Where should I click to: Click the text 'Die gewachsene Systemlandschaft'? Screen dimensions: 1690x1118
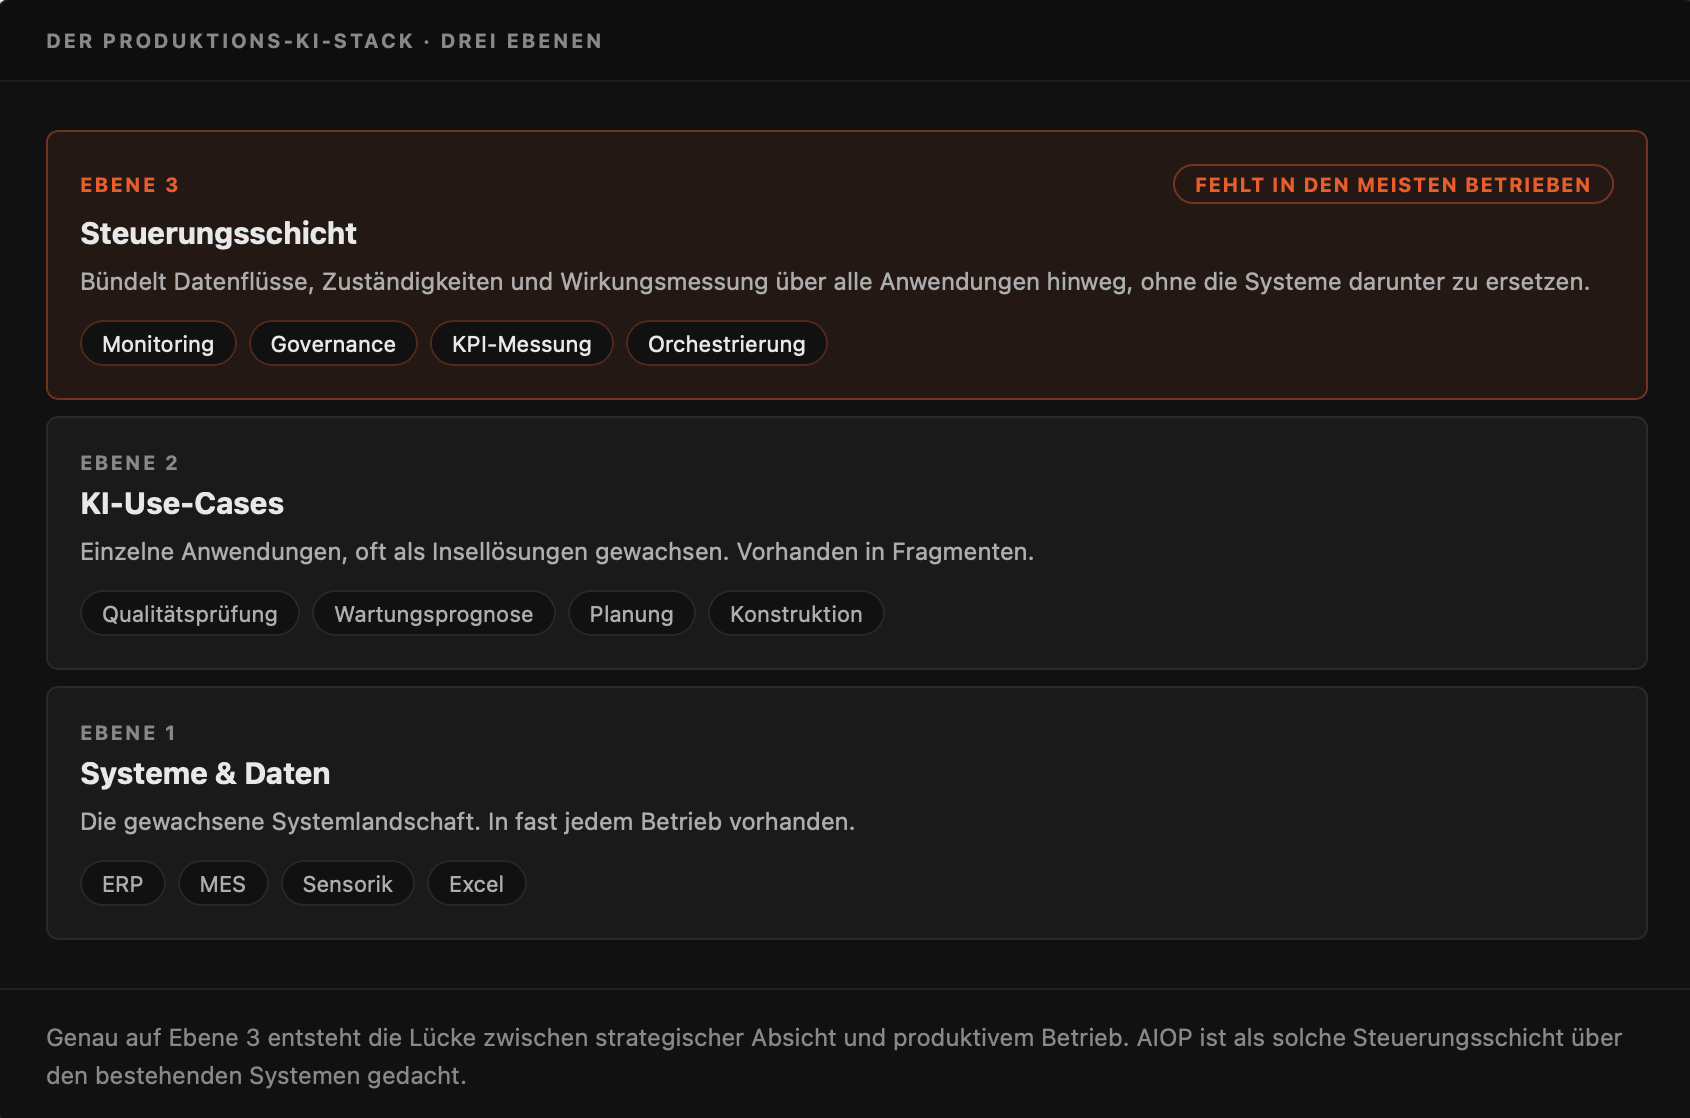pyautogui.click(x=280, y=822)
